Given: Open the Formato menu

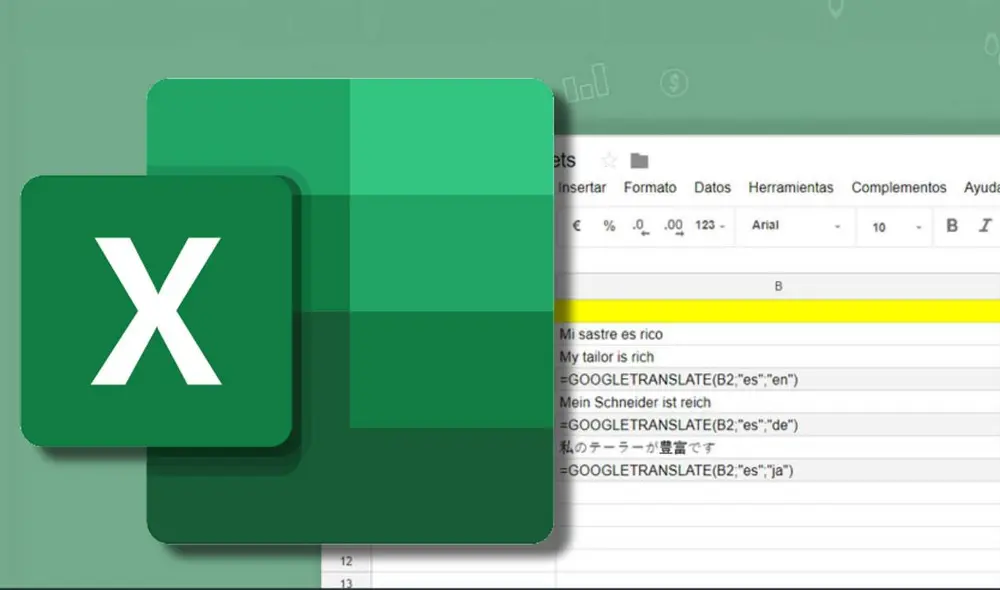Looking at the screenshot, I should click(650, 187).
